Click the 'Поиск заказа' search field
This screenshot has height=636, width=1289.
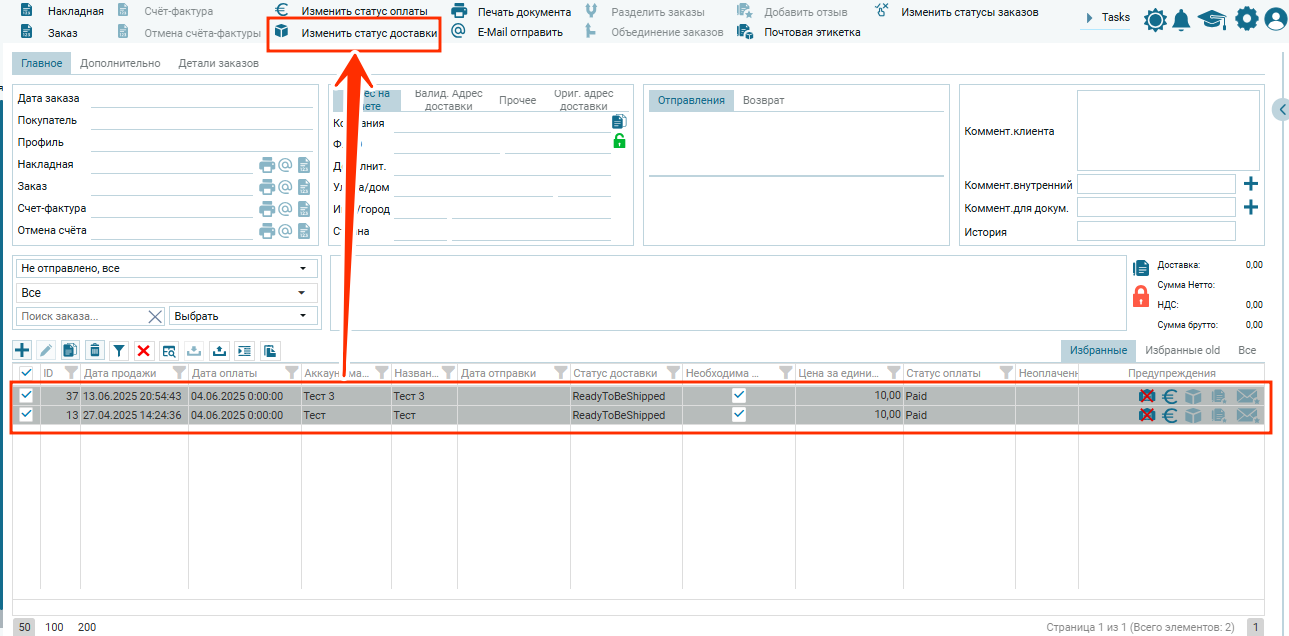(x=80, y=316)
